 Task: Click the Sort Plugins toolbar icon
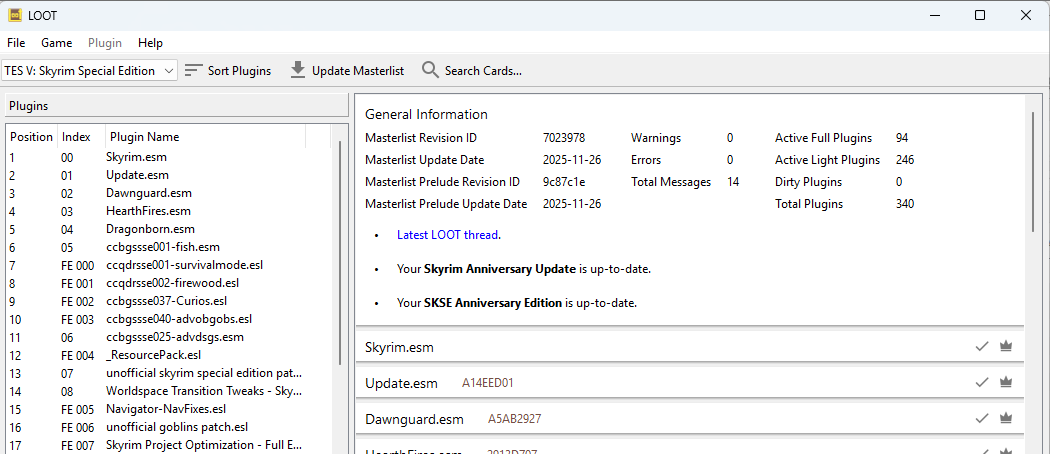pos(194,71)
